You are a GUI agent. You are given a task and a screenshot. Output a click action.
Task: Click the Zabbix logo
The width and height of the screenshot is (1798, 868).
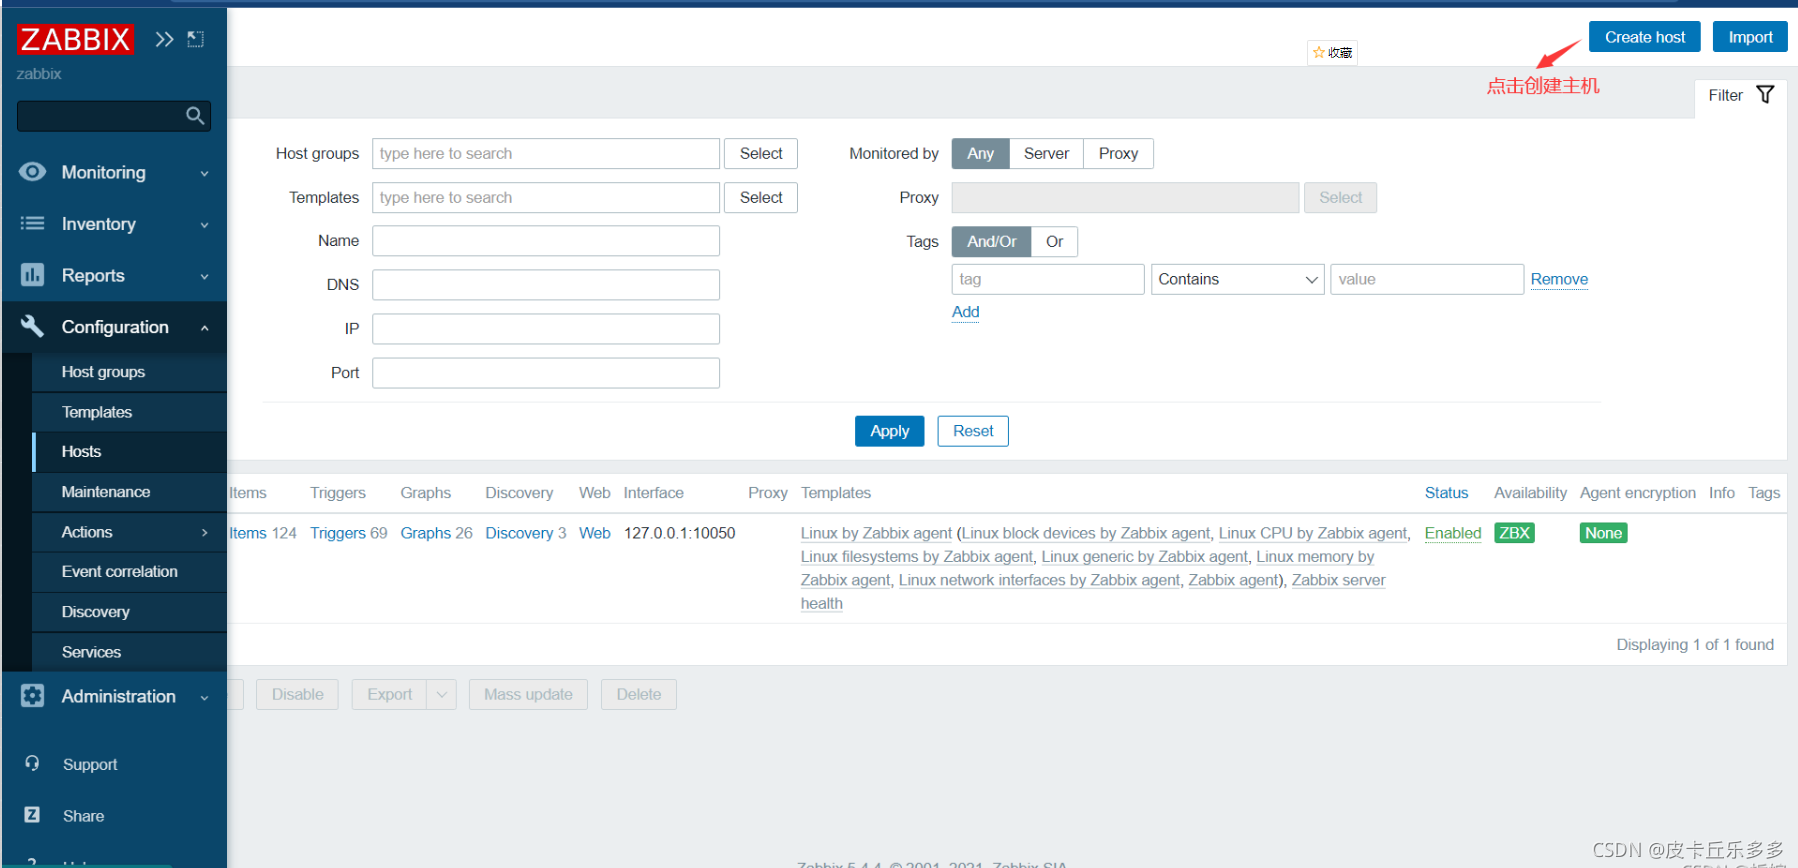click(75, 39)
